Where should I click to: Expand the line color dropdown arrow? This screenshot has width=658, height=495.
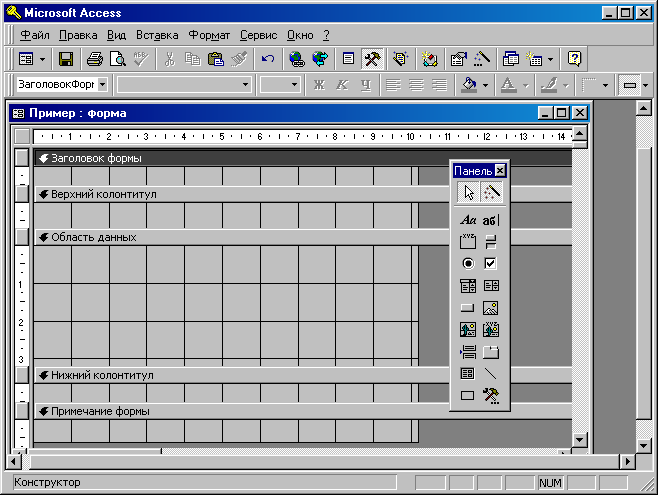coord(566,85)
